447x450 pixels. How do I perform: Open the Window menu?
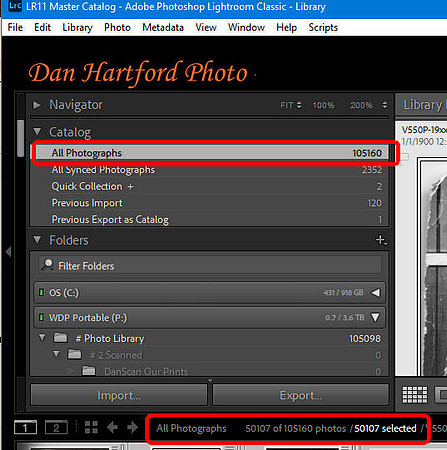click(246, 27)
